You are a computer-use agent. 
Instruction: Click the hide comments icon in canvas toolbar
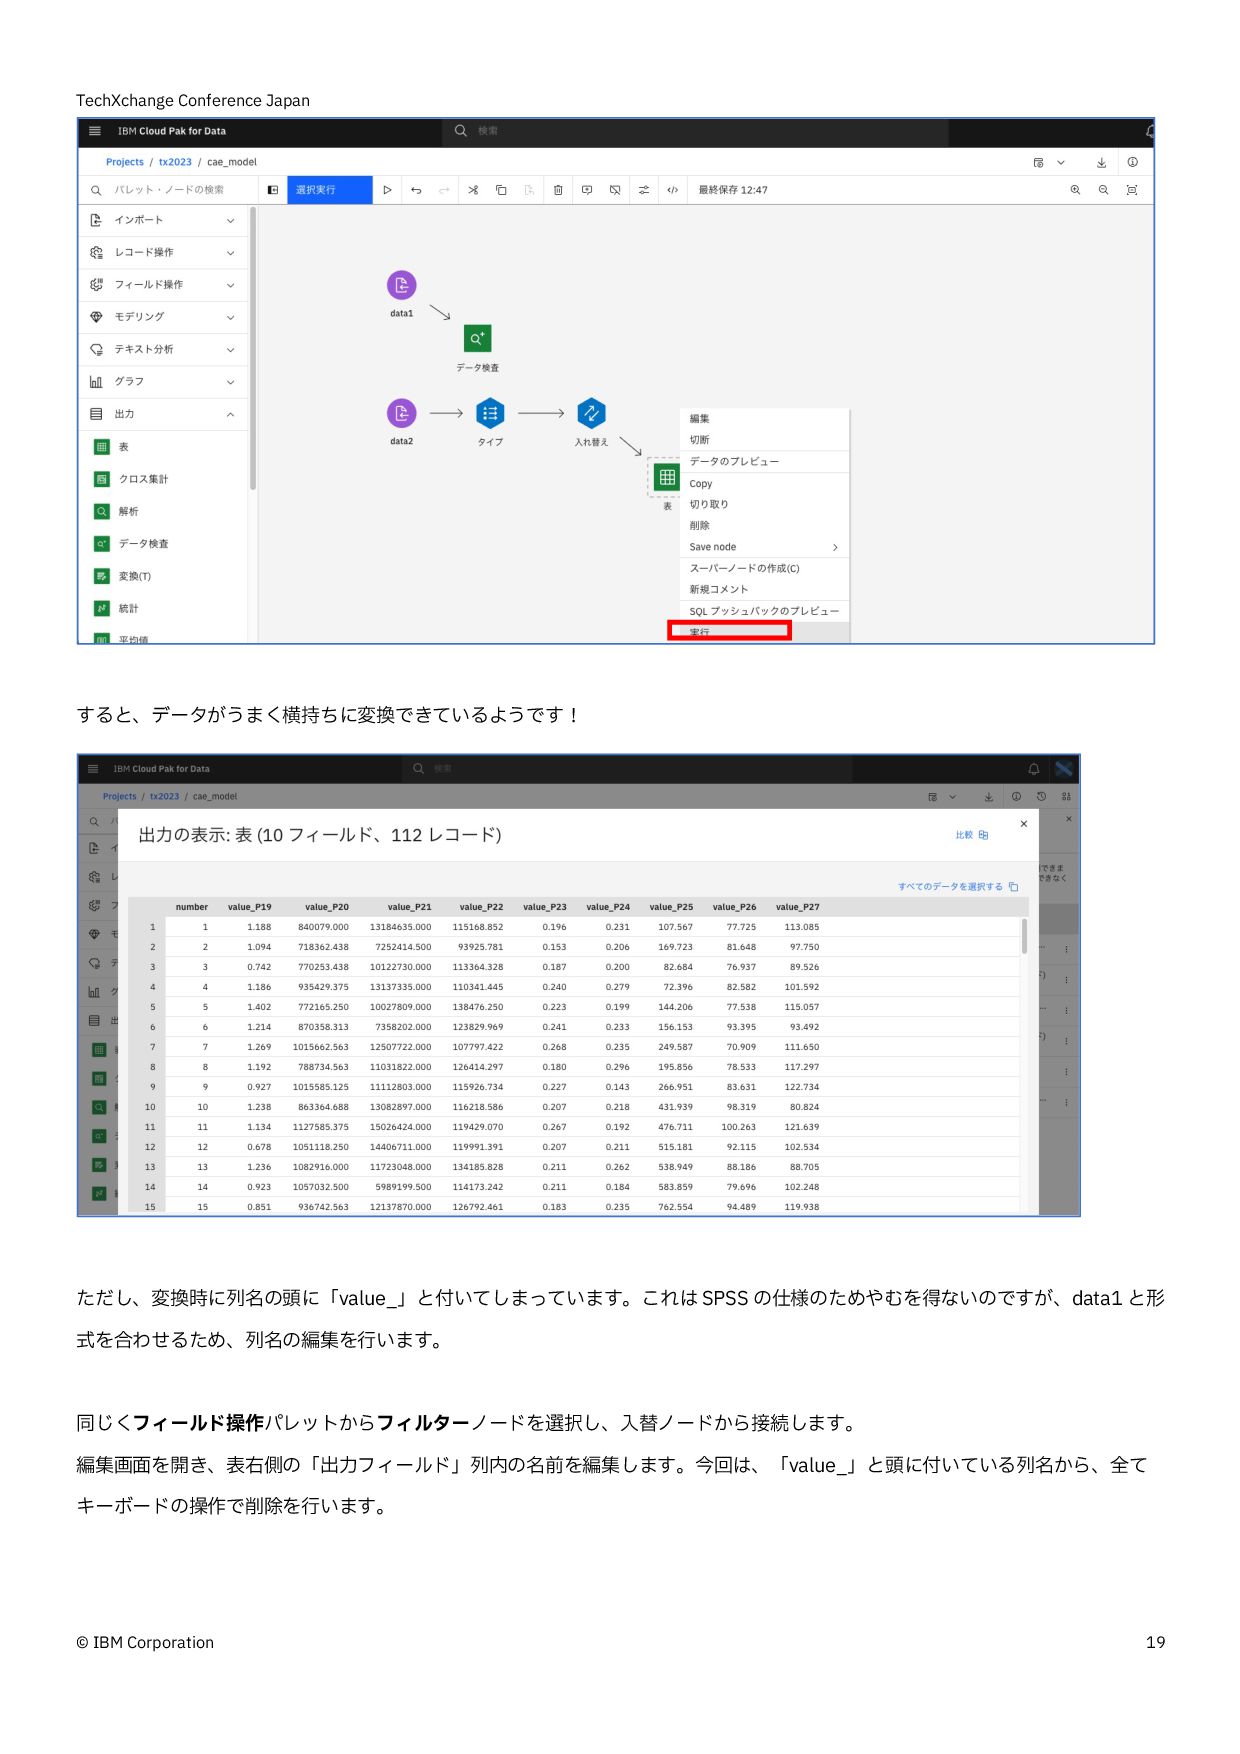pyautogui.click(x=615, y=190)
